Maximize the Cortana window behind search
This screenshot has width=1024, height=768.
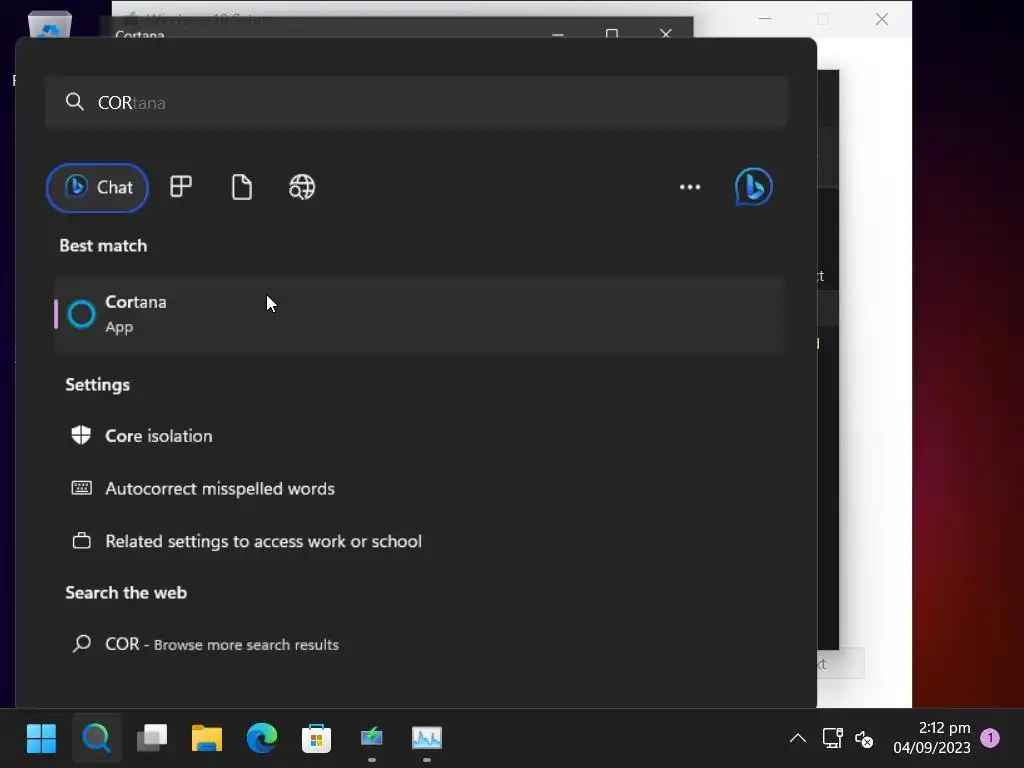point(612,33)
